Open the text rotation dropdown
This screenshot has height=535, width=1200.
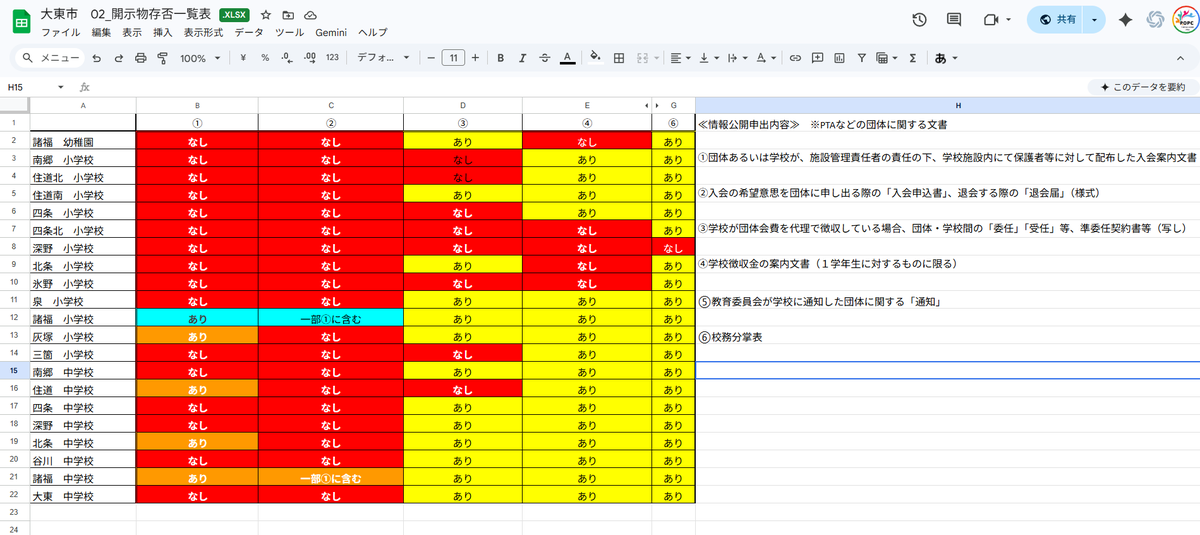point(765,58)
